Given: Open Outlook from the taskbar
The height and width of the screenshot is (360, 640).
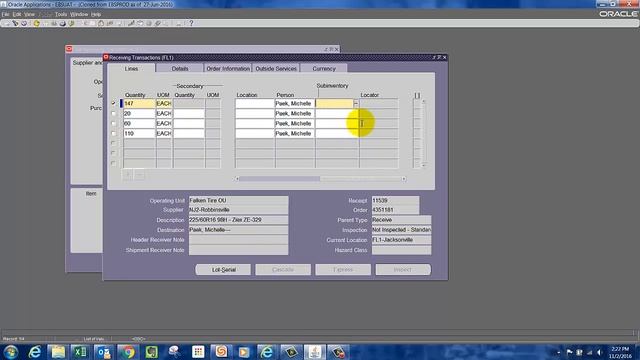Looking at the screenshot, I should [x=104, y=352].
